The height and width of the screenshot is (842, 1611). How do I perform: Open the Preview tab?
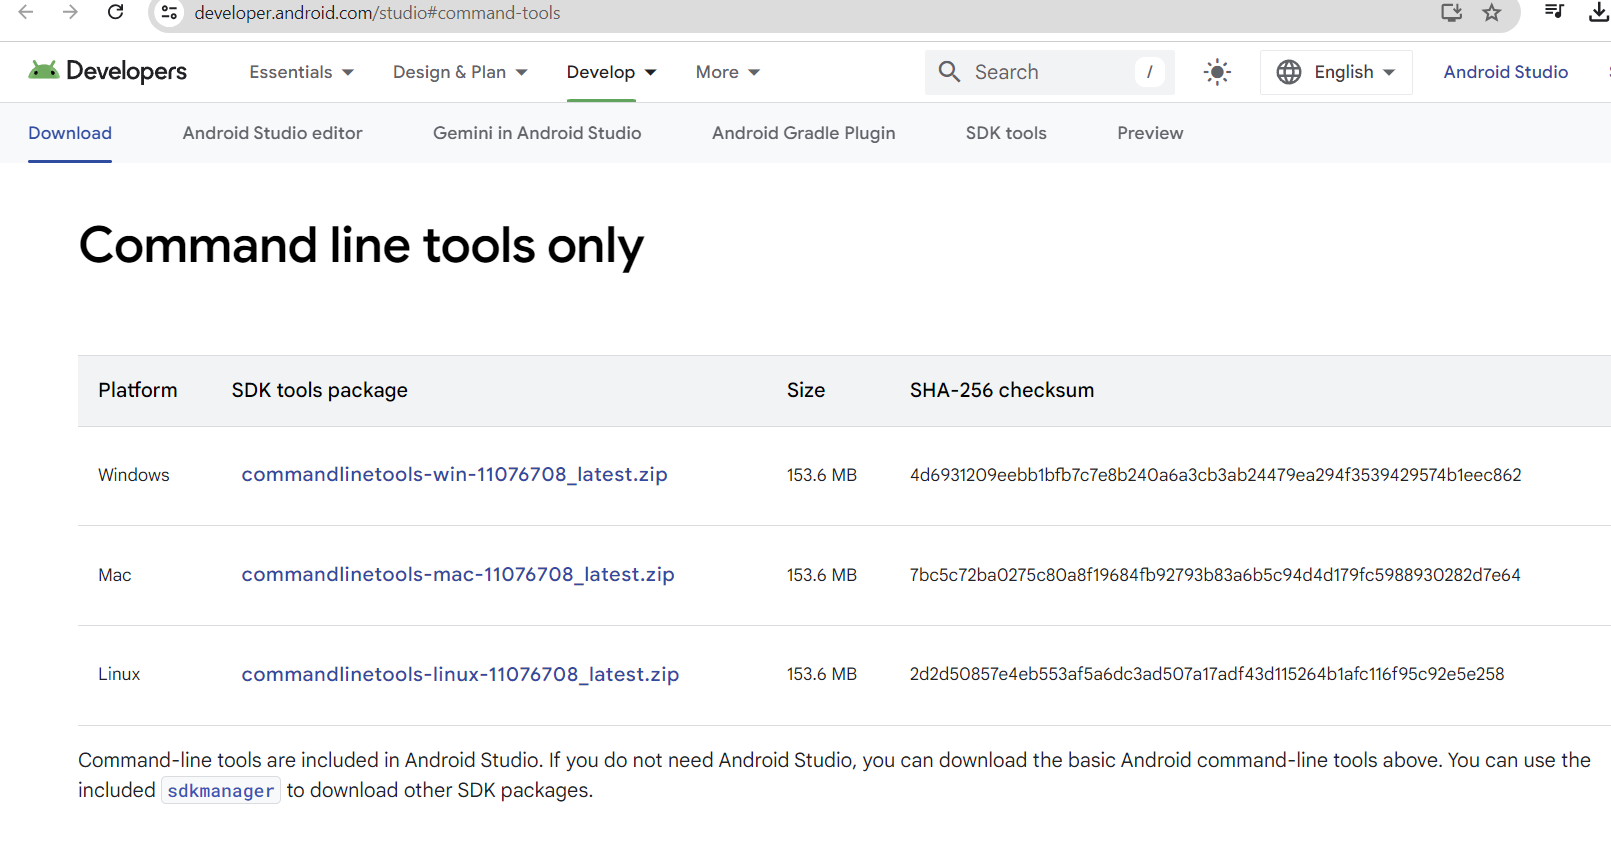[1150, 133]
